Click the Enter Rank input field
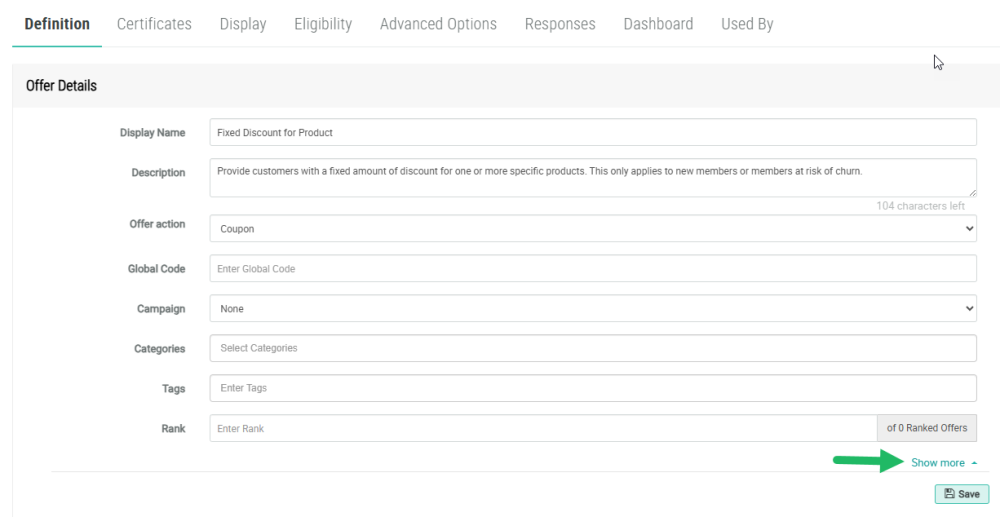The width and height of the screenshot is (1000, 517). (x=542, y=428)
